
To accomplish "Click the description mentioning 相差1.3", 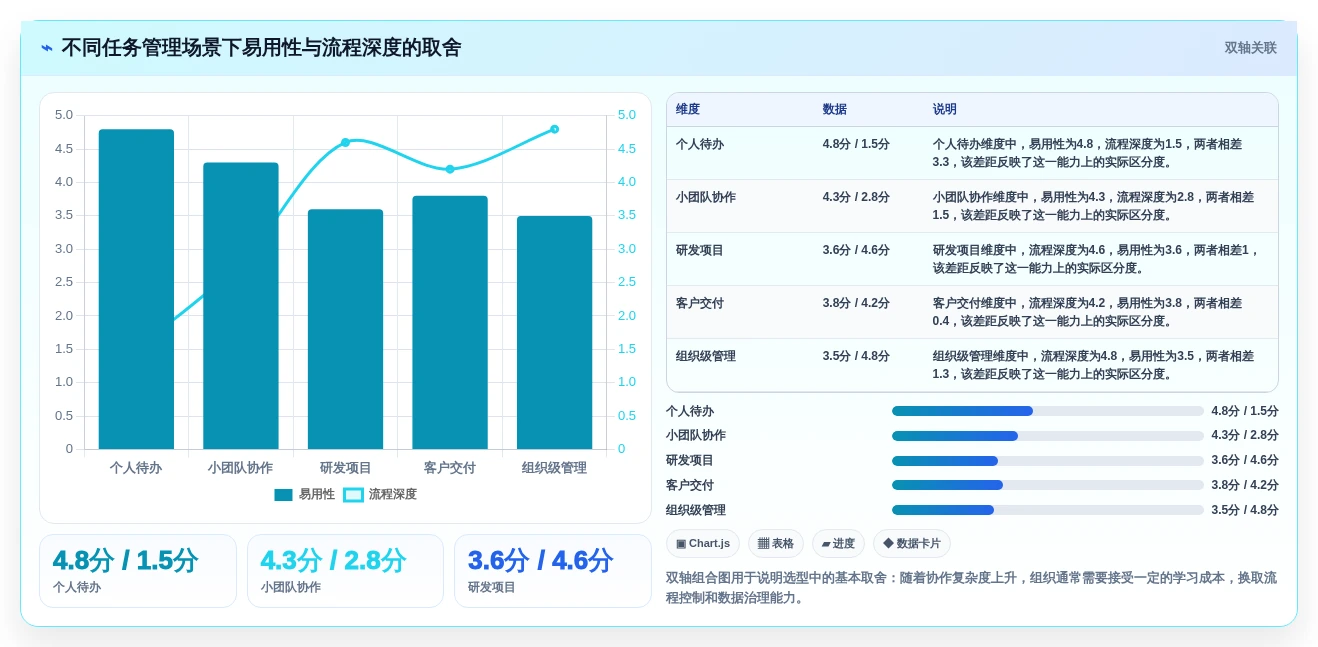I will (x=1094, y=365).
